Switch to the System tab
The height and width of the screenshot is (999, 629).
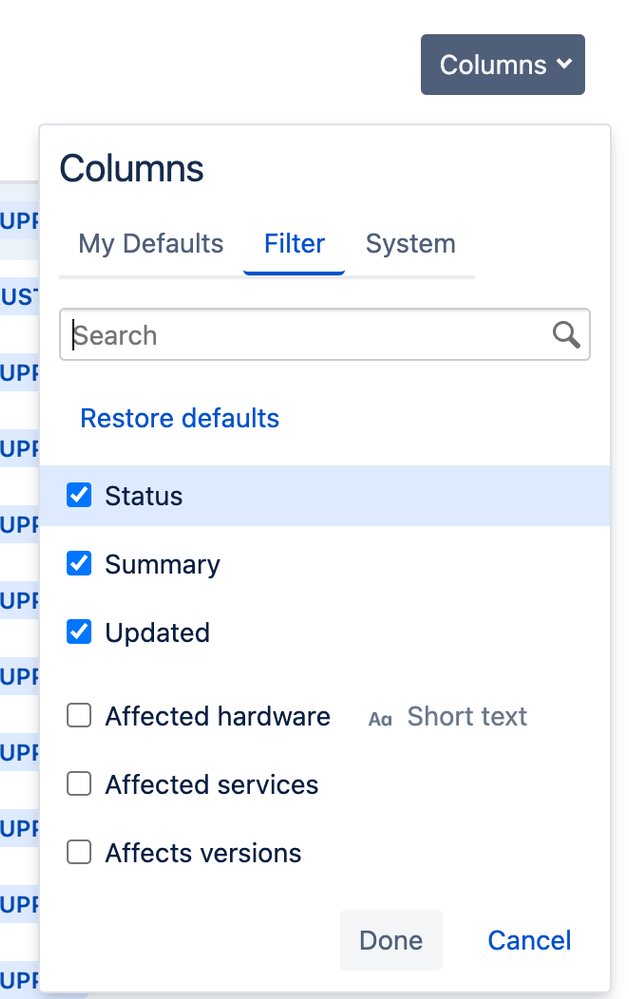410,243
